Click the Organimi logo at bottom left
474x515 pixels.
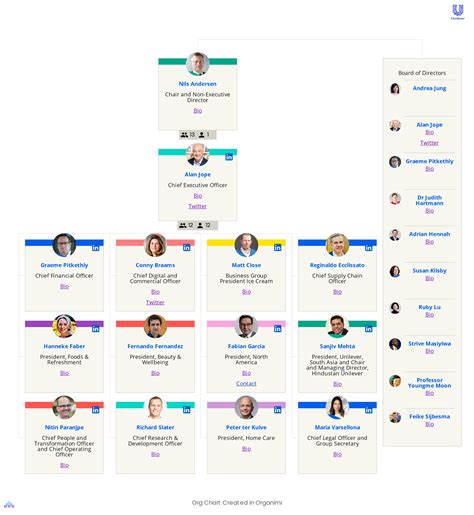point(9,504)
